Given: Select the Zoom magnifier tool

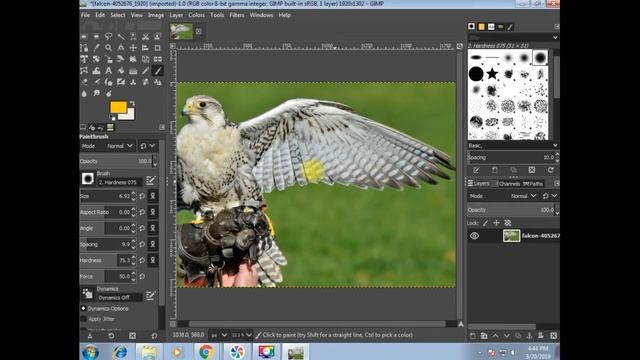Looking at the screenshot, I should 109,48.
